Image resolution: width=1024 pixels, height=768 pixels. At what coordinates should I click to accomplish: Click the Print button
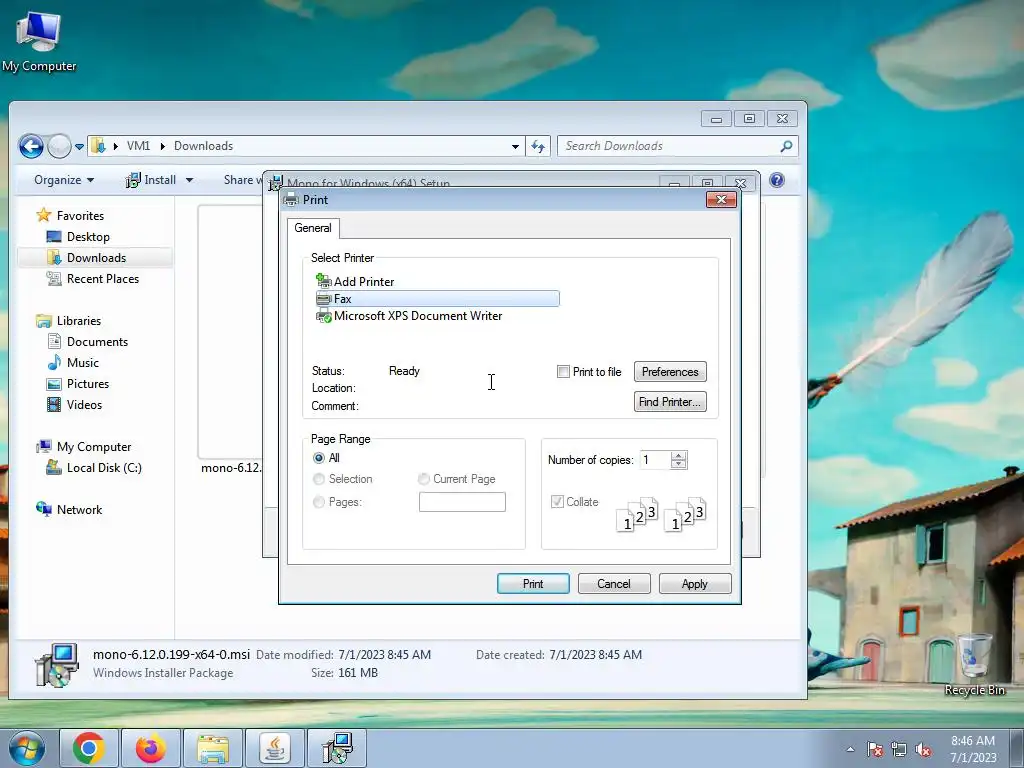point(533,584)
